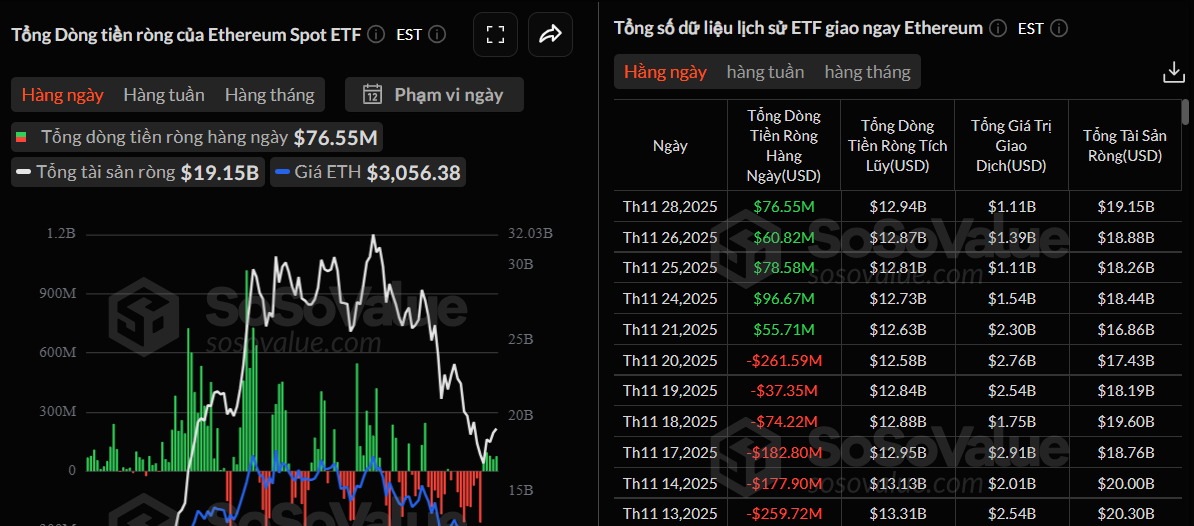Image resolution: width=1194 pixels, height=526 pixels.
Task: Select the Th11 28,2025 date cell
Action: pyautogui.click(x=670, y=206)
